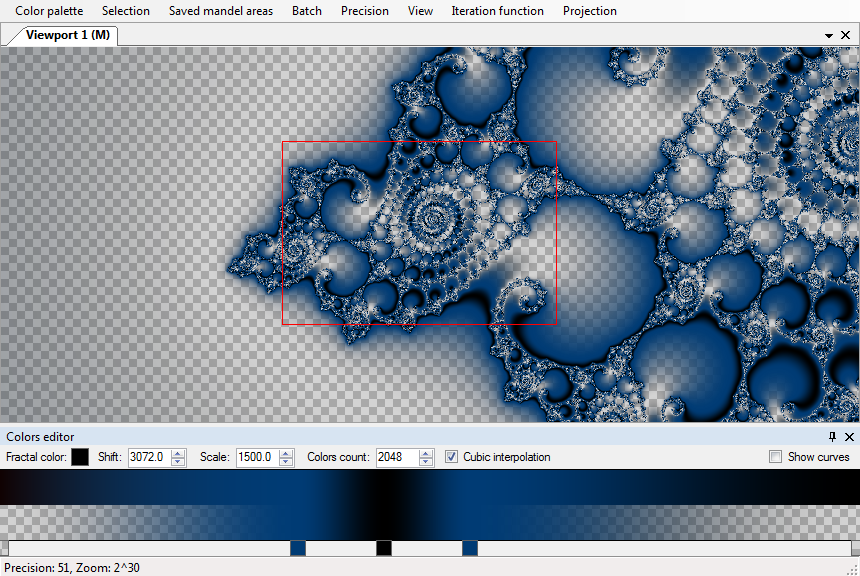Decrease the Scale value with down arrow
The height and width of the screenshot is (576, 860).
[287, 462]
